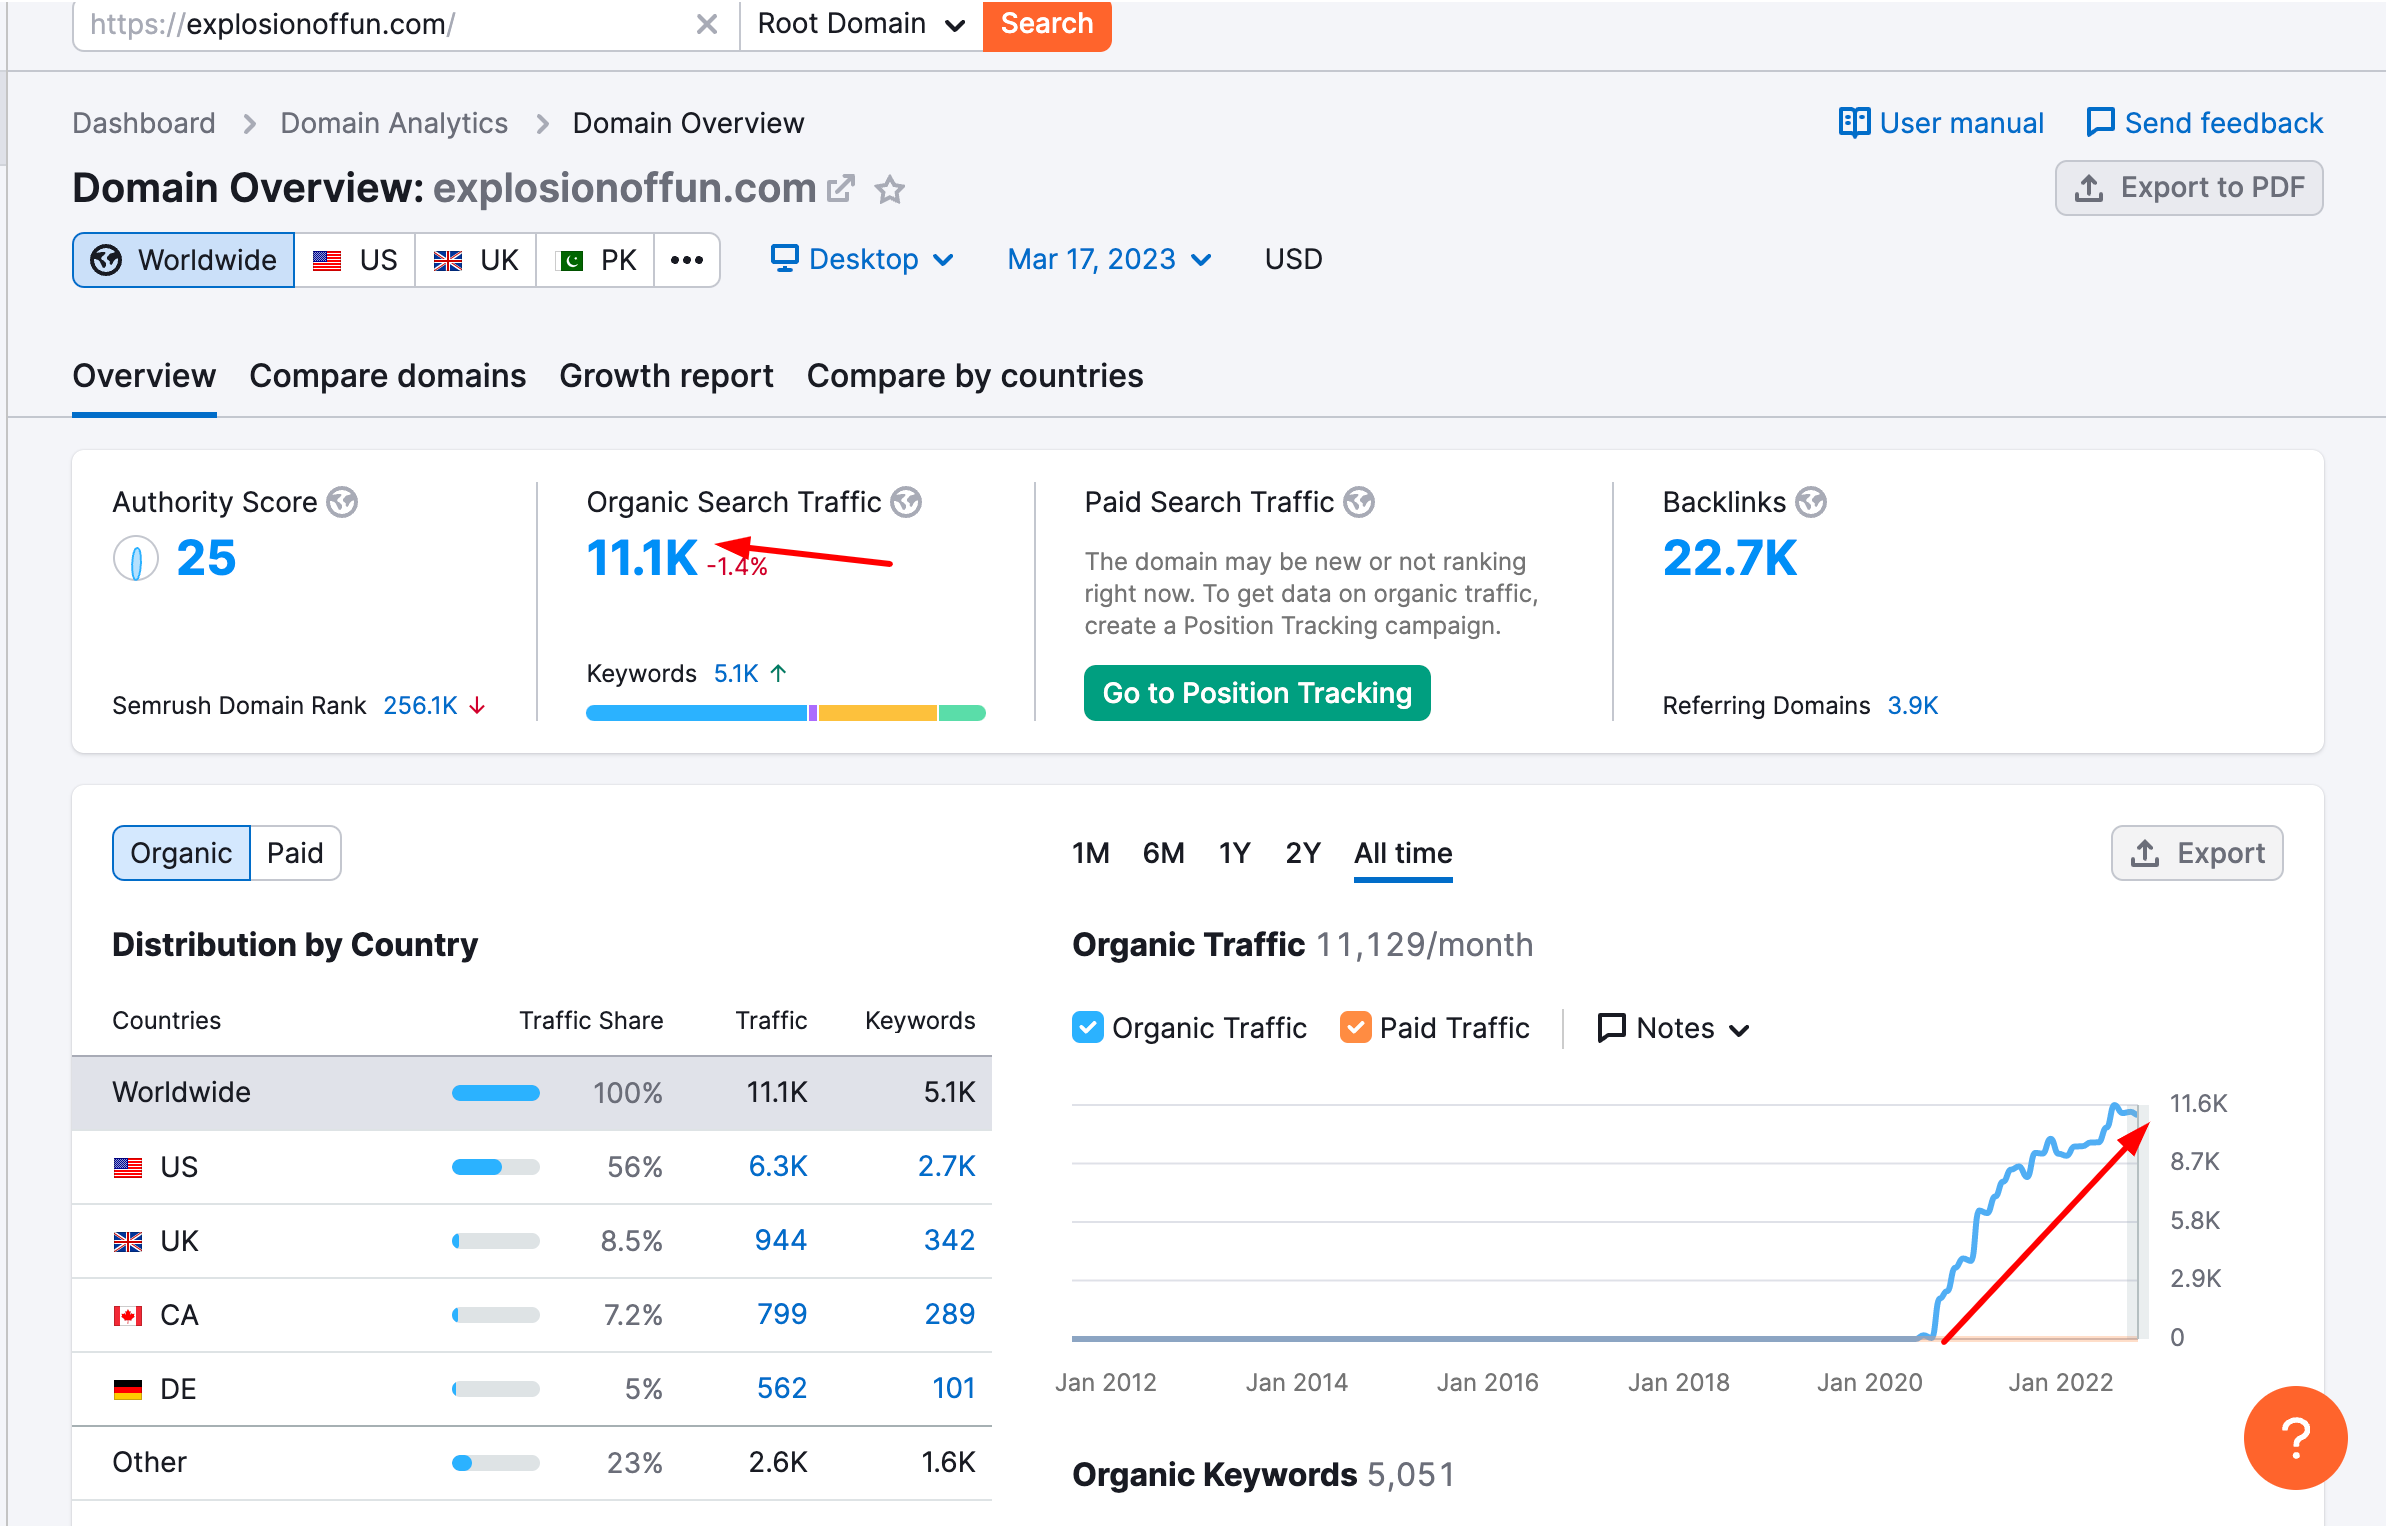Set chart range to All time
Image resolution: width=2386 pixels, height=1526 pixels.
point(1403,853)
